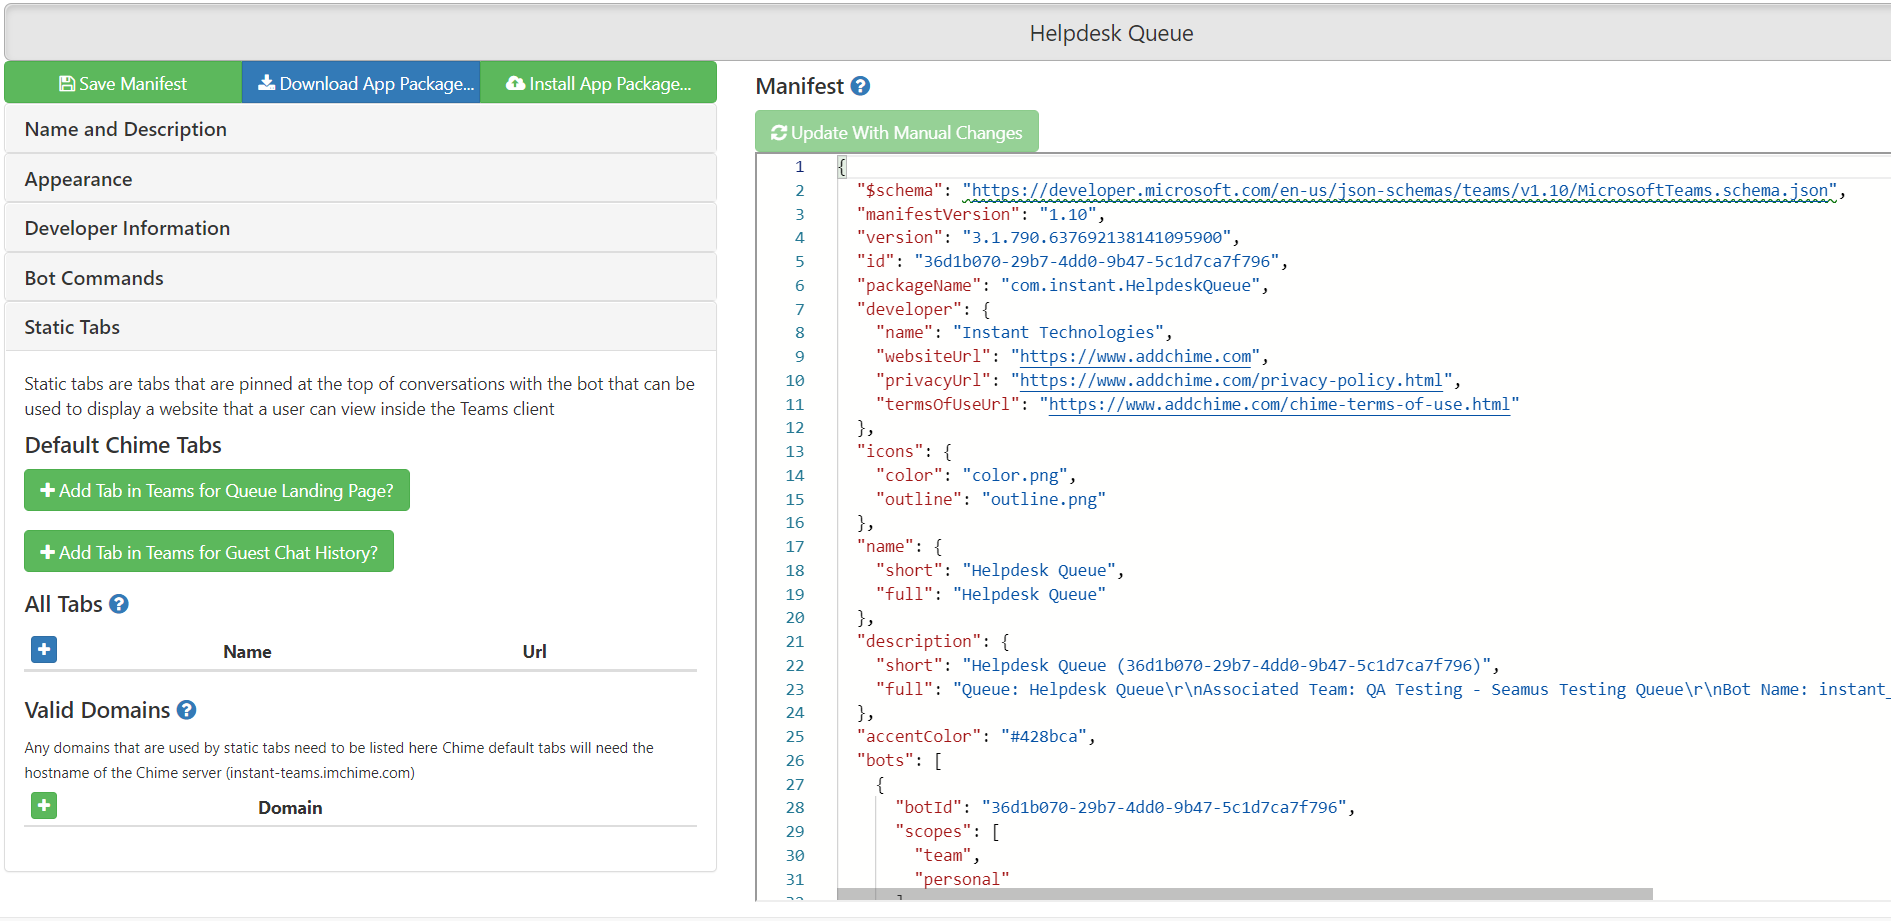This screenshot has width=1891, height=921.
Task: Open the Developer Information section
Action: pos(360,228)
